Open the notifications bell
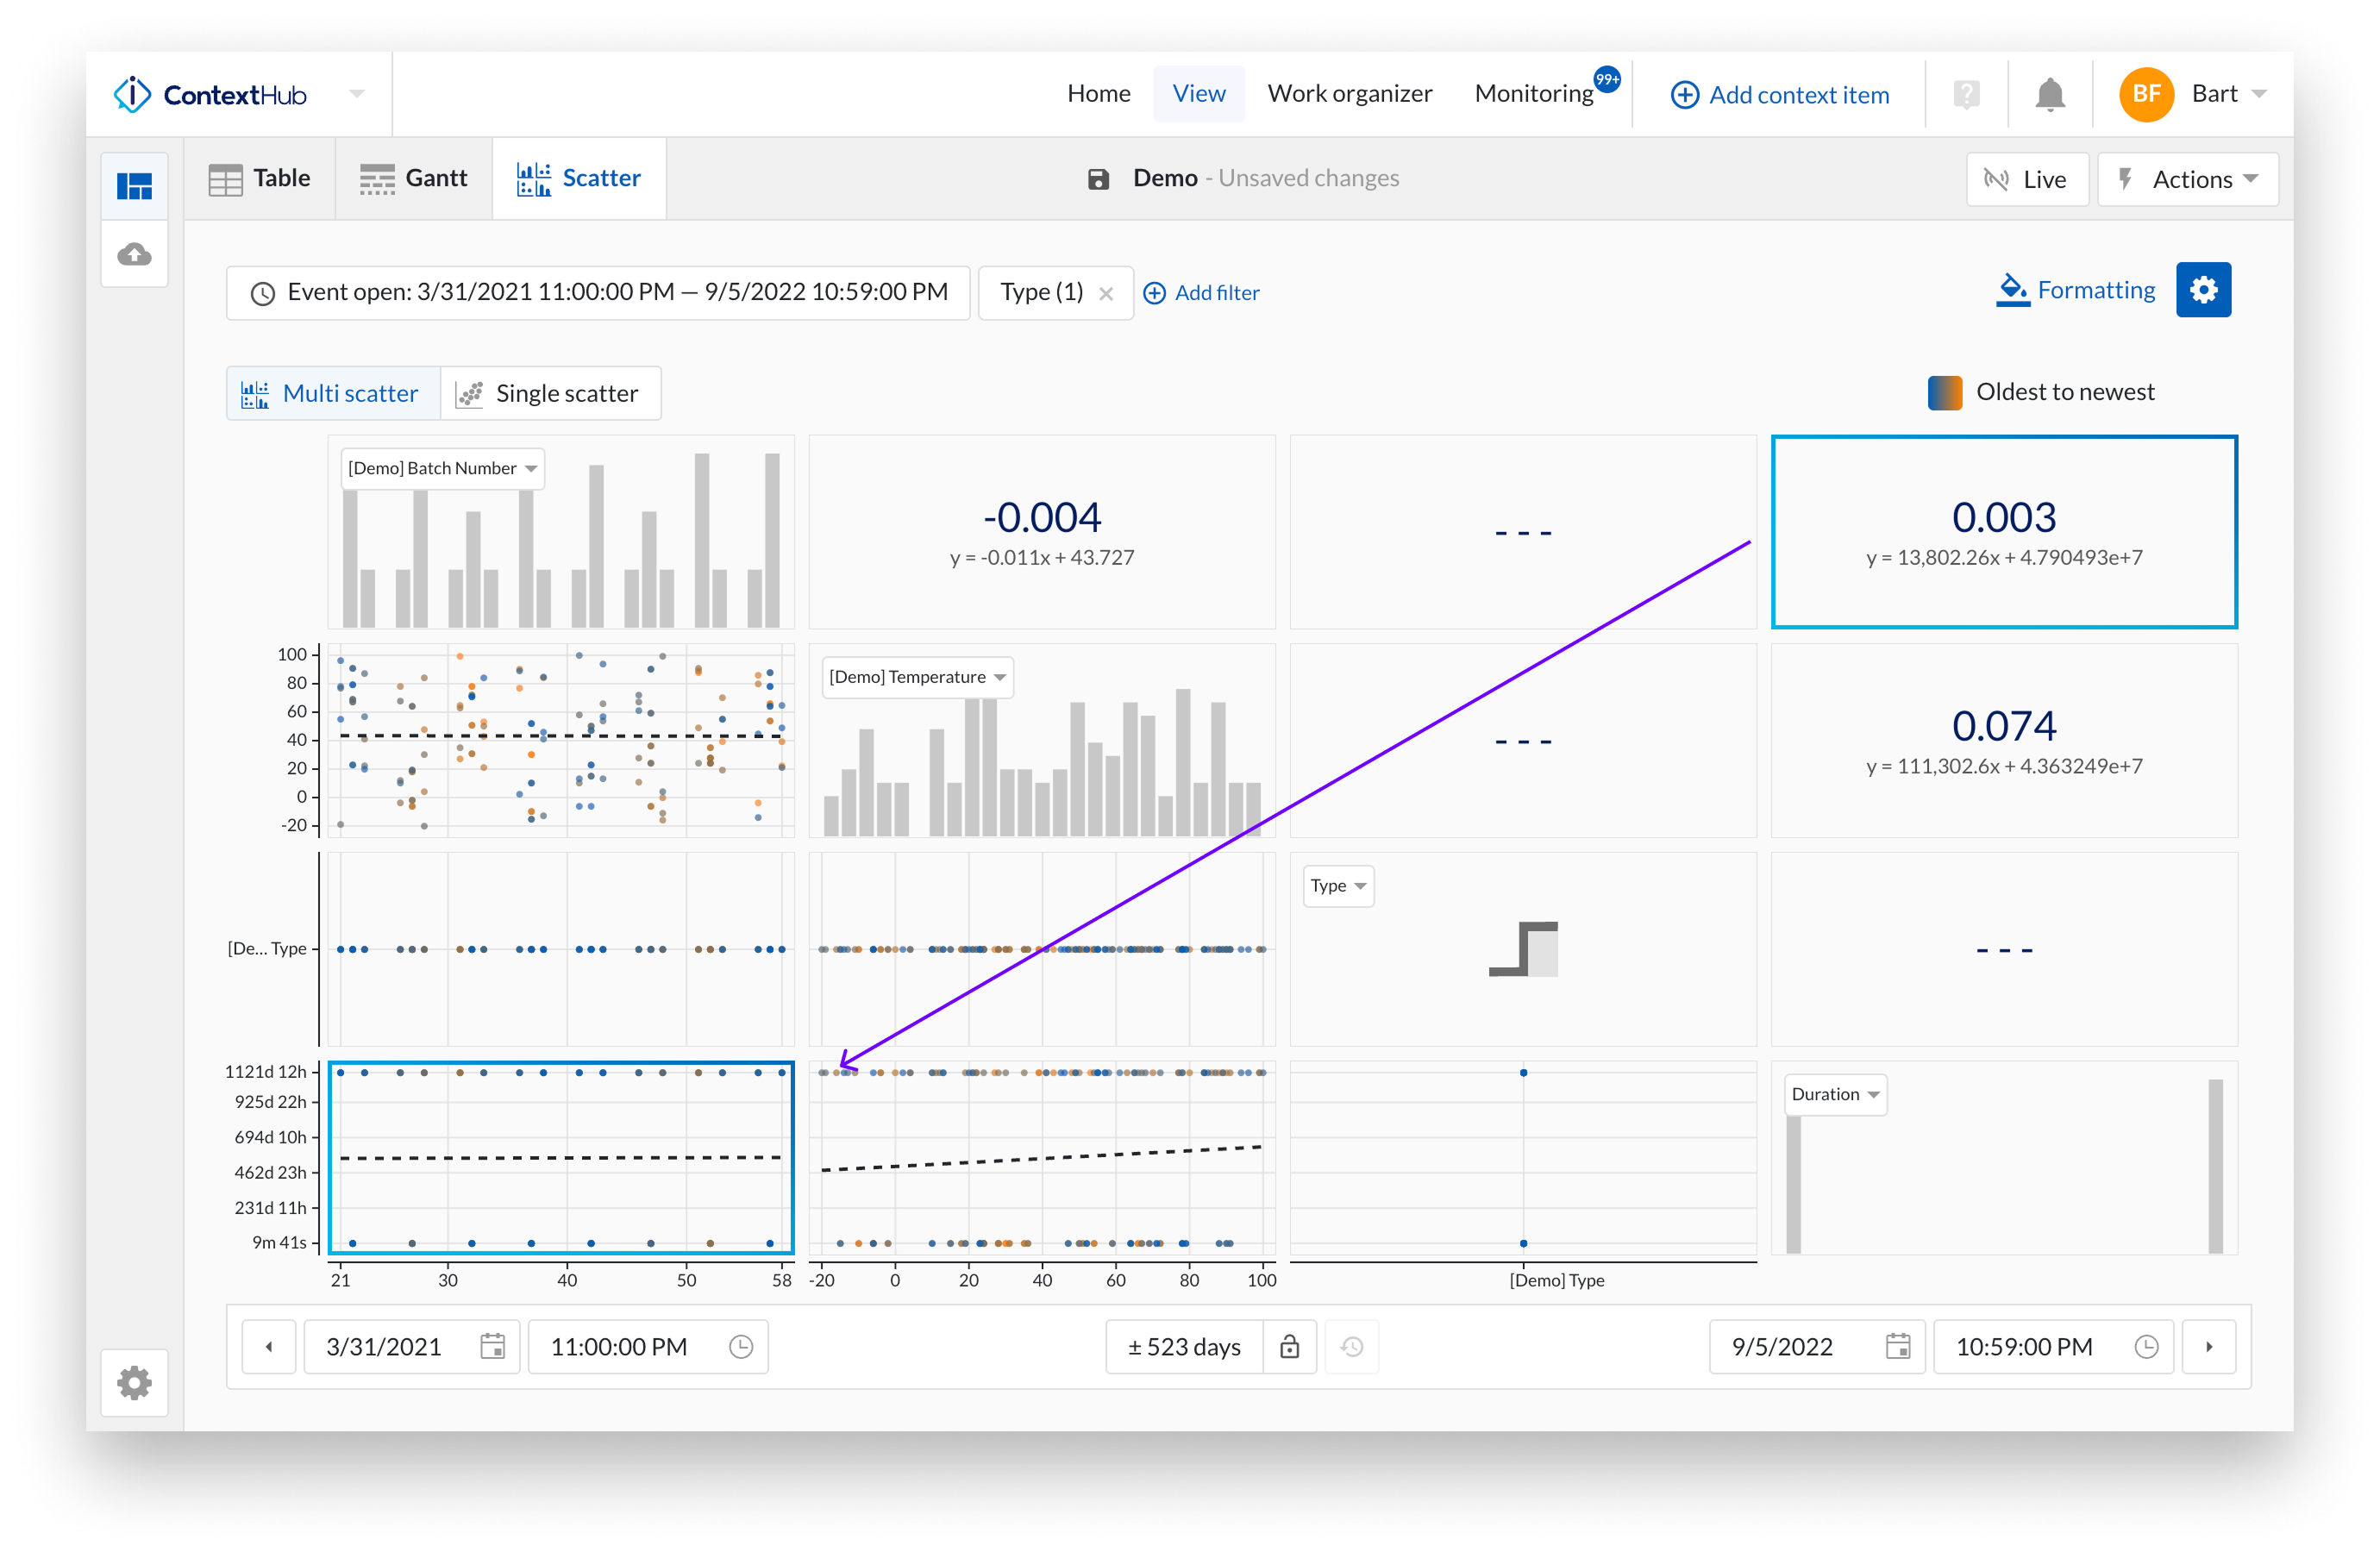This screenshot has width=2380, height=1552. pos(2050,93)
